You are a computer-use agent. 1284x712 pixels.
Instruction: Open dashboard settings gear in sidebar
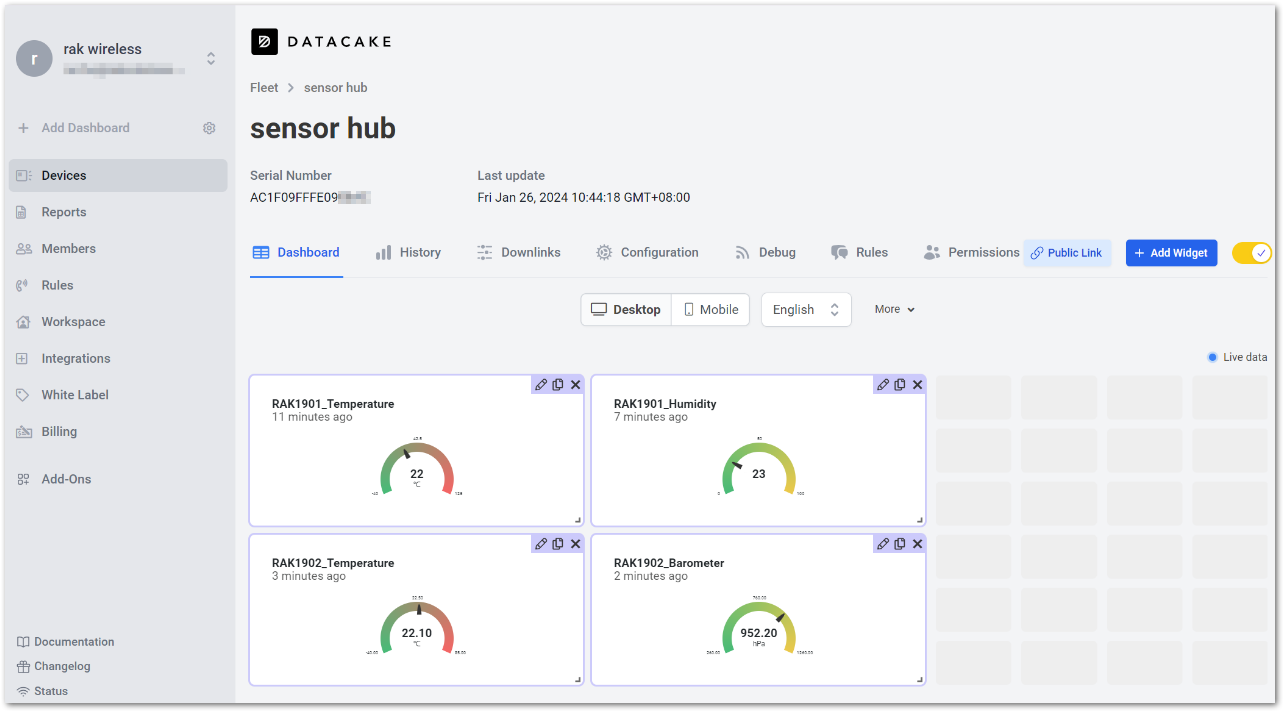tap(209, 128)
